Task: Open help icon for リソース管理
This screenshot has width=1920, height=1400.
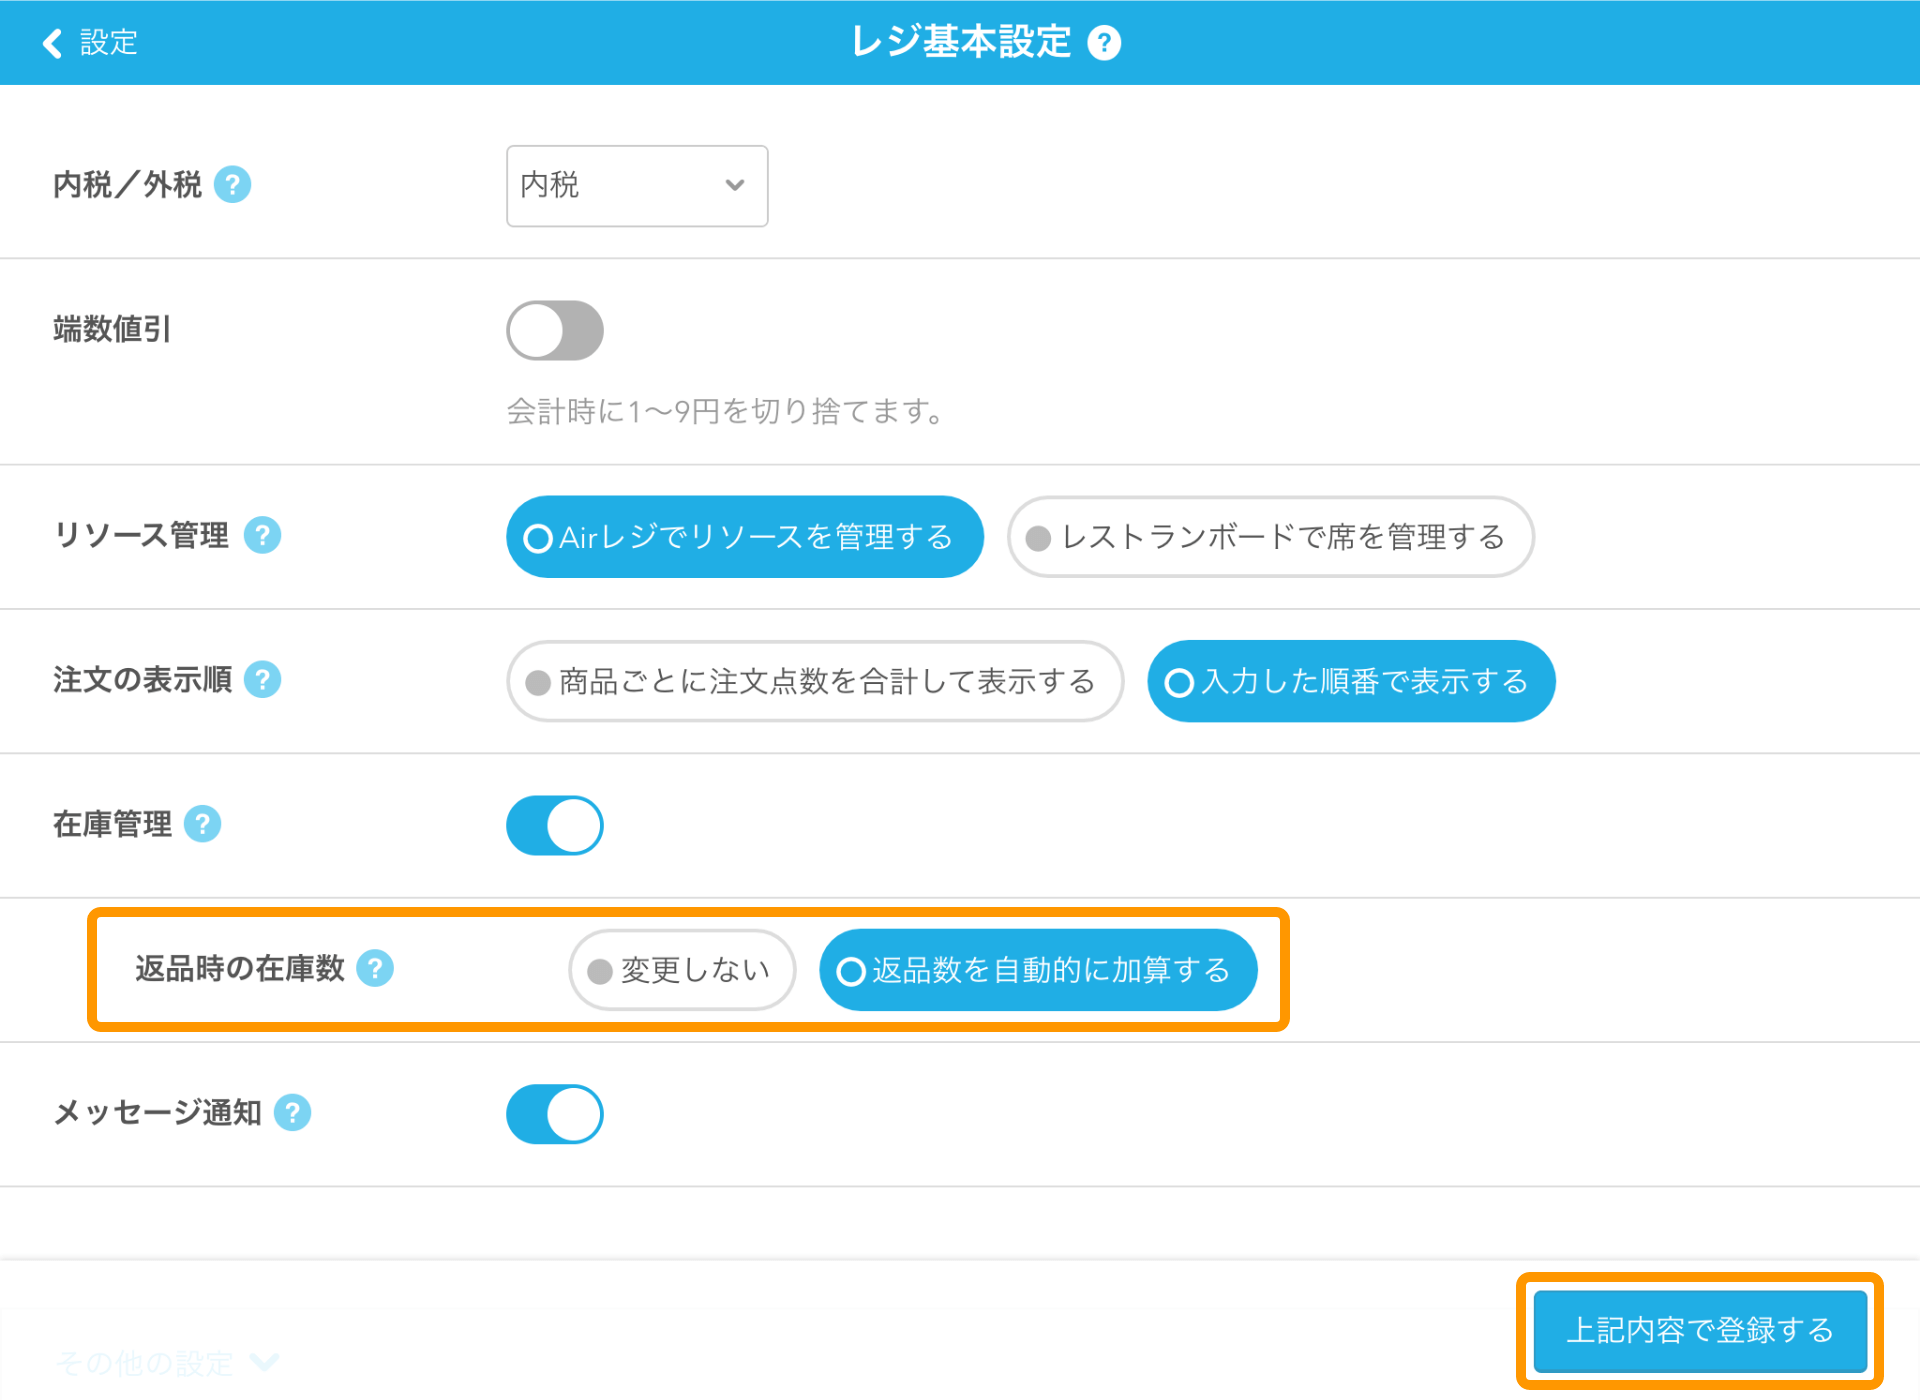Action: 262,535
